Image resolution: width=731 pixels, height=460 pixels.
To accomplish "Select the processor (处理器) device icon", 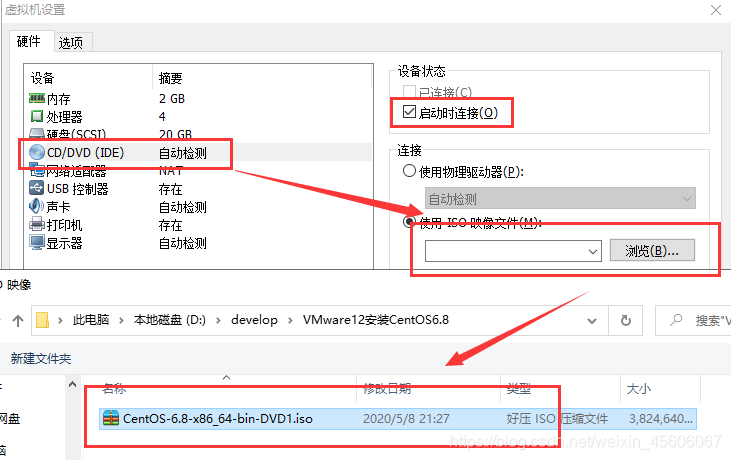I will (36, 116).
